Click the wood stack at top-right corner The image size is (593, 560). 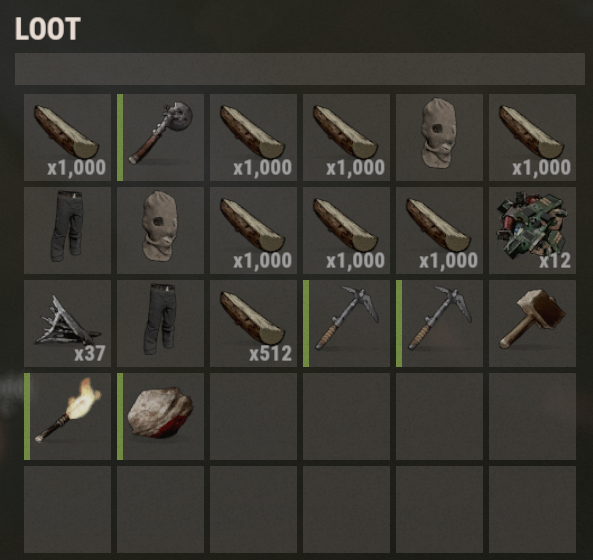coord(532,137)
